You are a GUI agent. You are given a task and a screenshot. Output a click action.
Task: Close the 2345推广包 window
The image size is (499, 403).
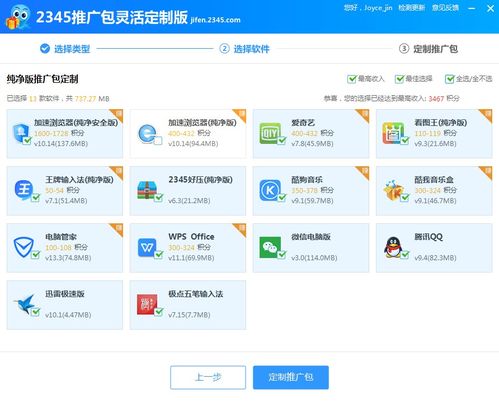[490, 8]
